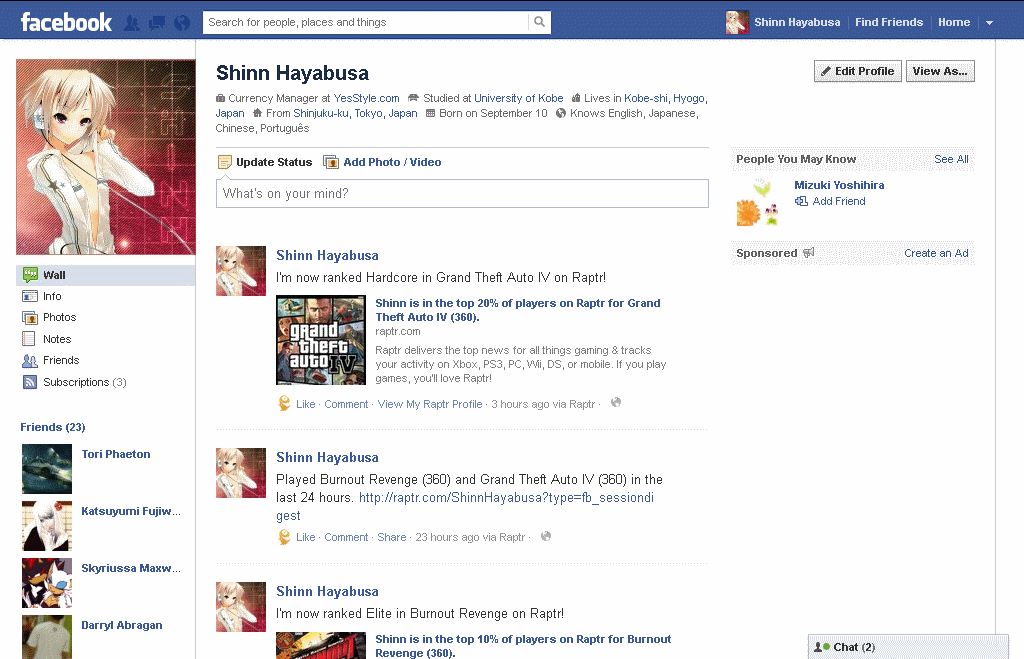Click the What's on your mind? box
This screenshot has width=1024, height=659.
[x=462, y=193]
